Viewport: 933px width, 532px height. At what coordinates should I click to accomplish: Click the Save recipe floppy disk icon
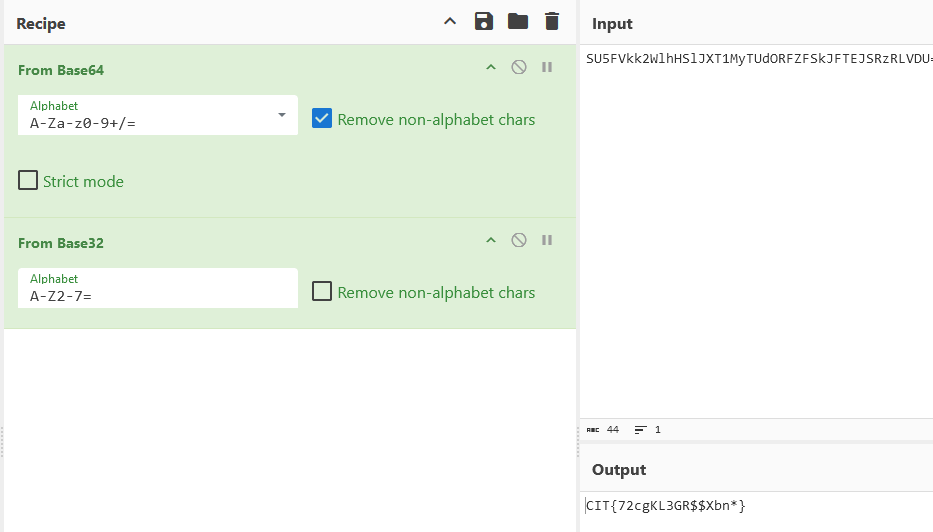[x=484, y=22]
